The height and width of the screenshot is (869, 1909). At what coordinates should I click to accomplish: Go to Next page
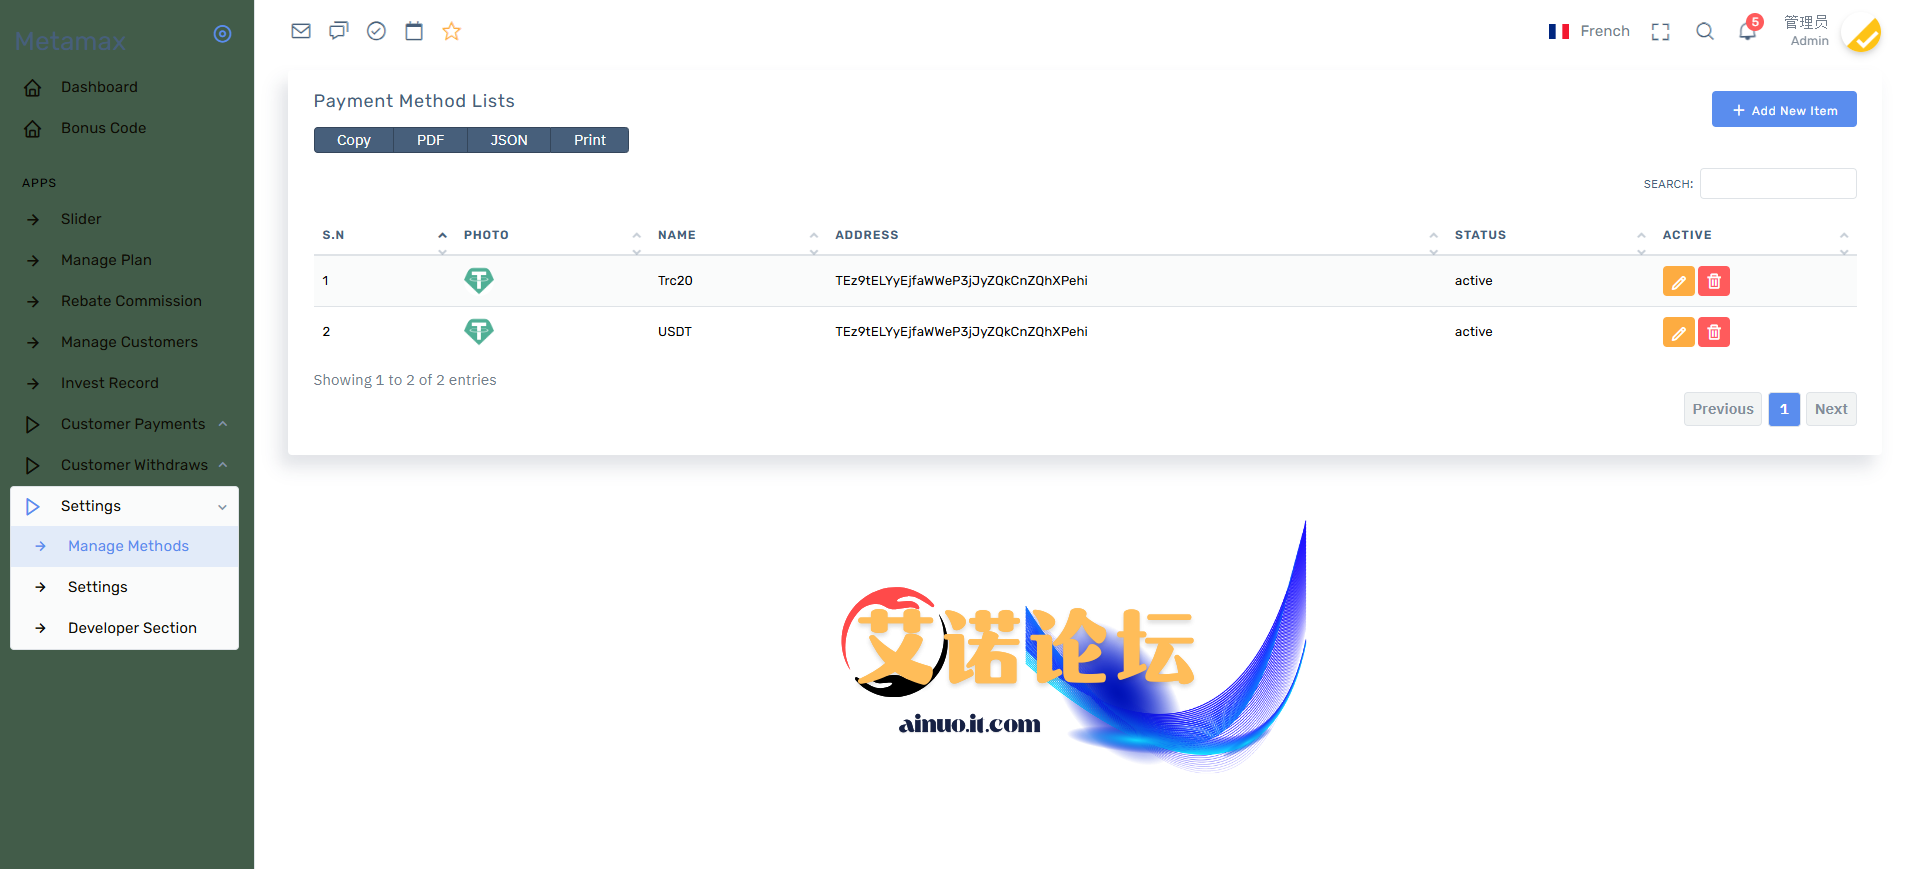[x=1831, y=409]
